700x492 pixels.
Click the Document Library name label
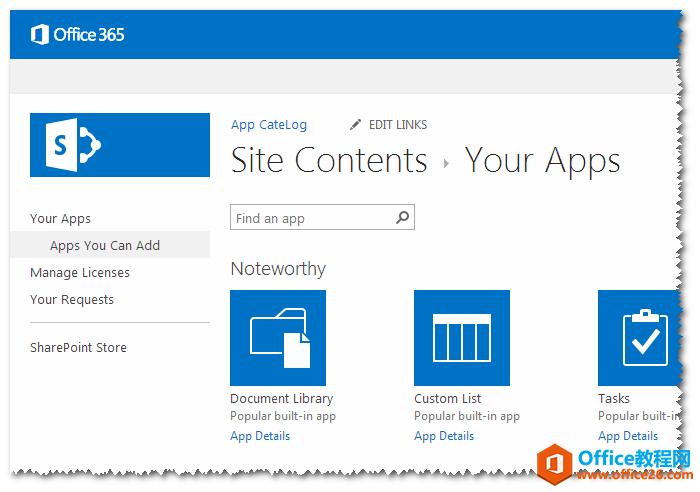pyautogui.click(x=282, y=398)
